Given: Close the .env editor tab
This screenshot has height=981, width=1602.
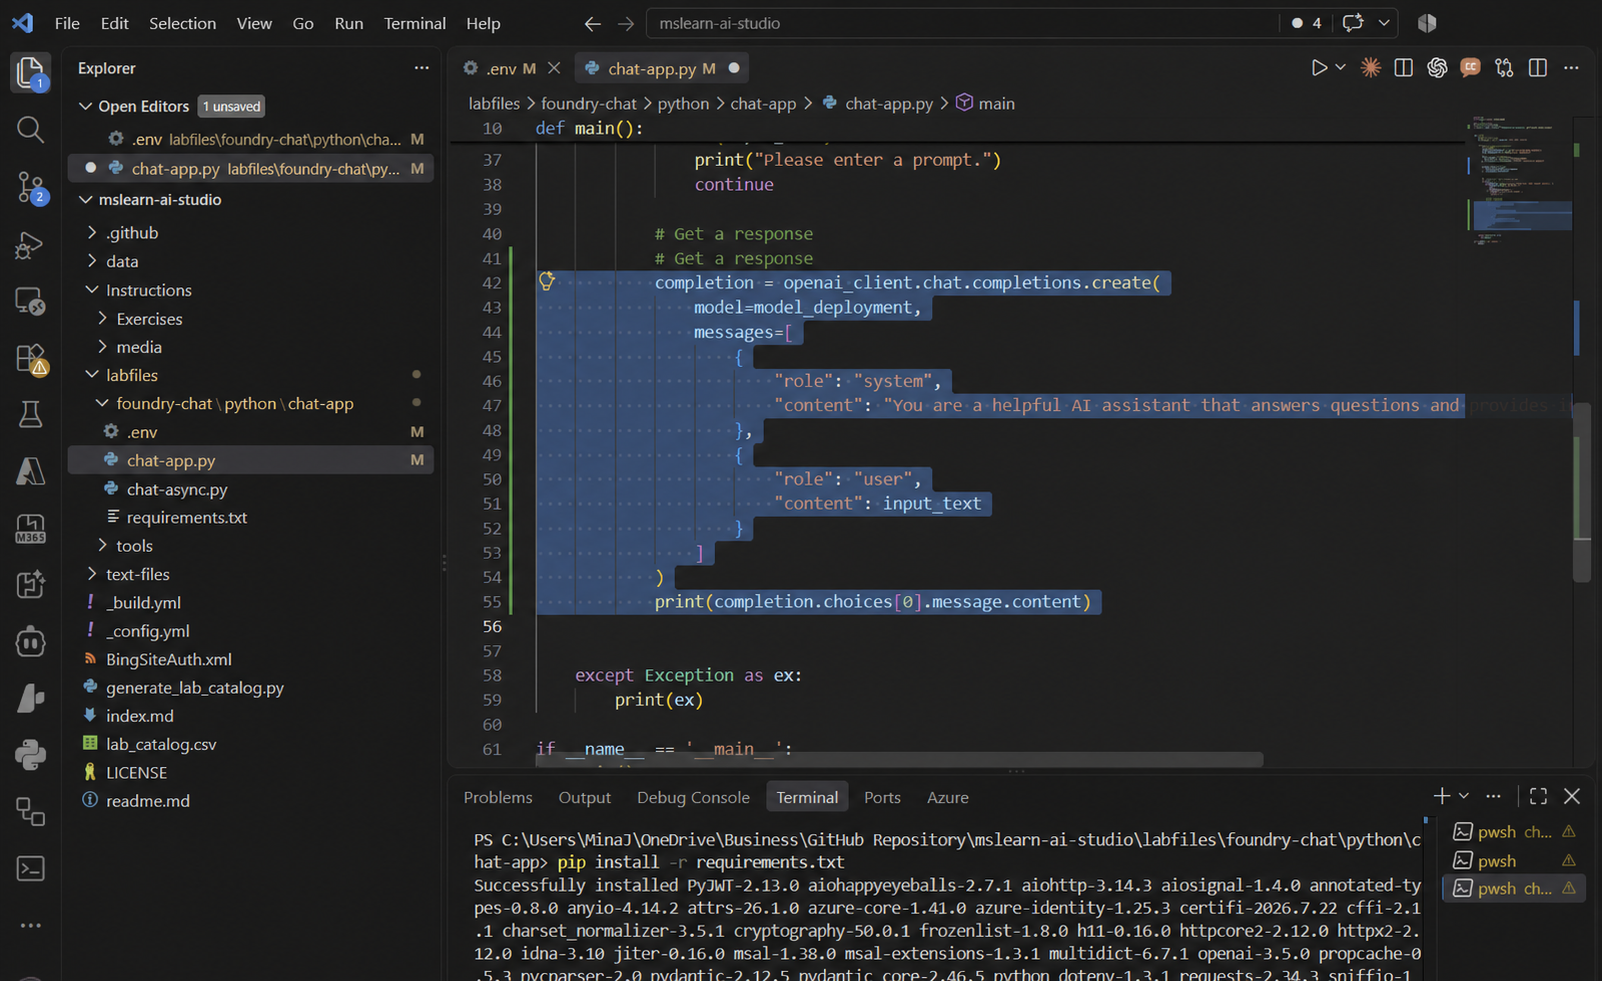Looking at the screenshot, I should pos(554,68).
